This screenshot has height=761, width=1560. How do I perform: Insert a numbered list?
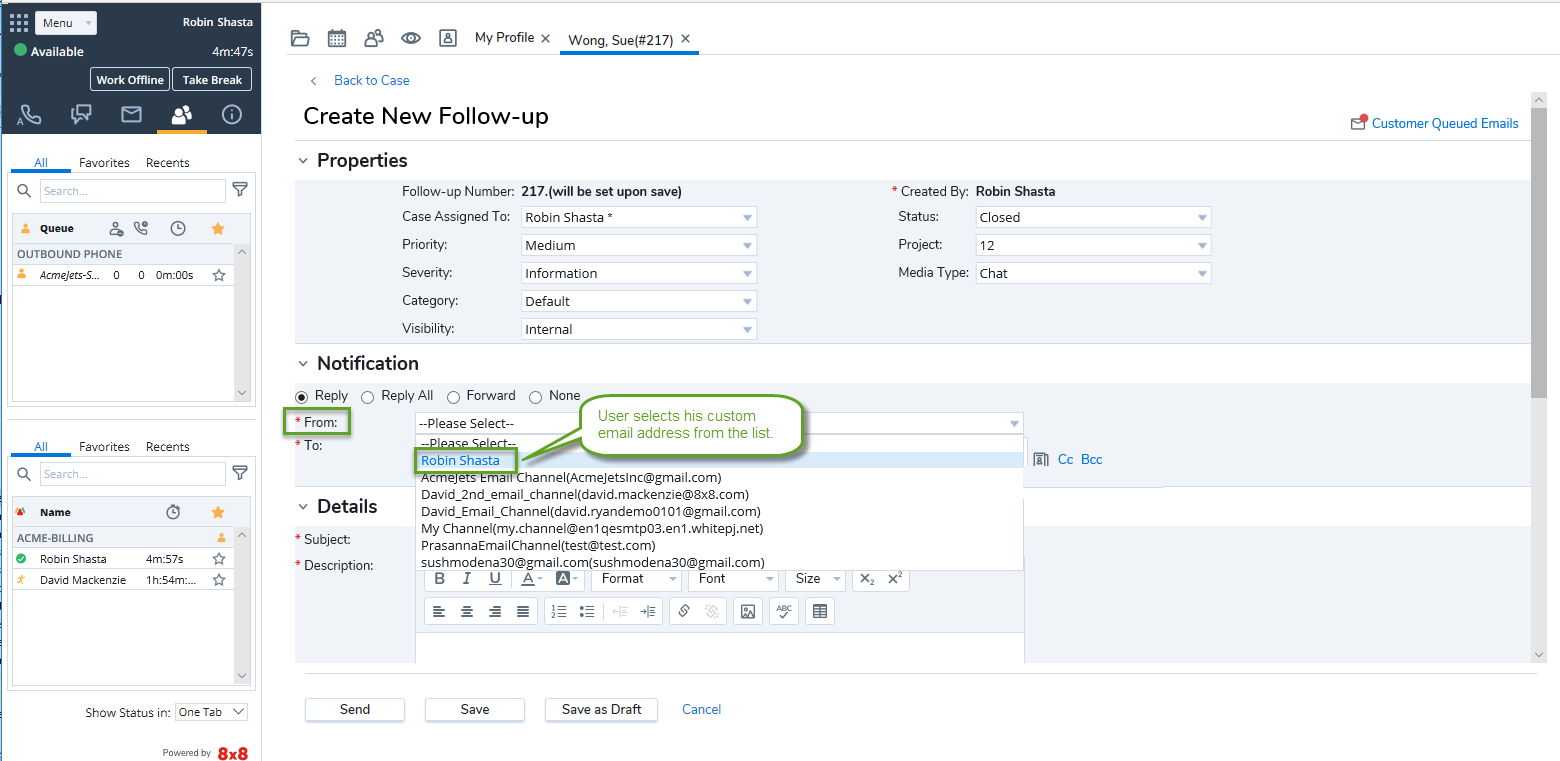pos(559,611)
